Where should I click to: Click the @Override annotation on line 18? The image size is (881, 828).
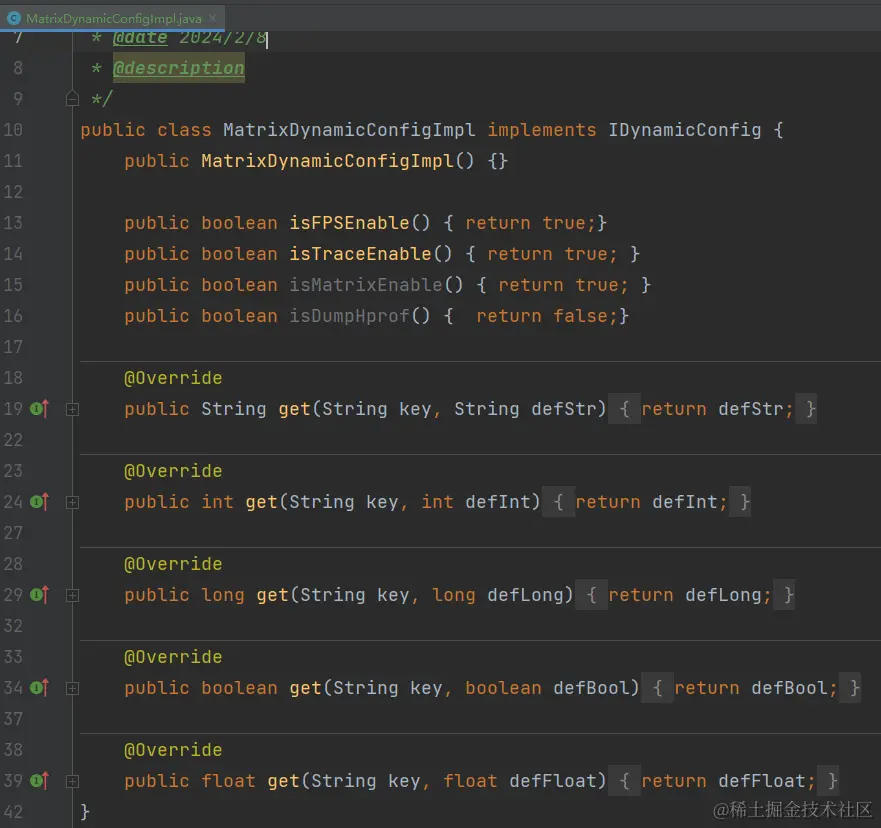pyautogui.click(x=173, y=377)
